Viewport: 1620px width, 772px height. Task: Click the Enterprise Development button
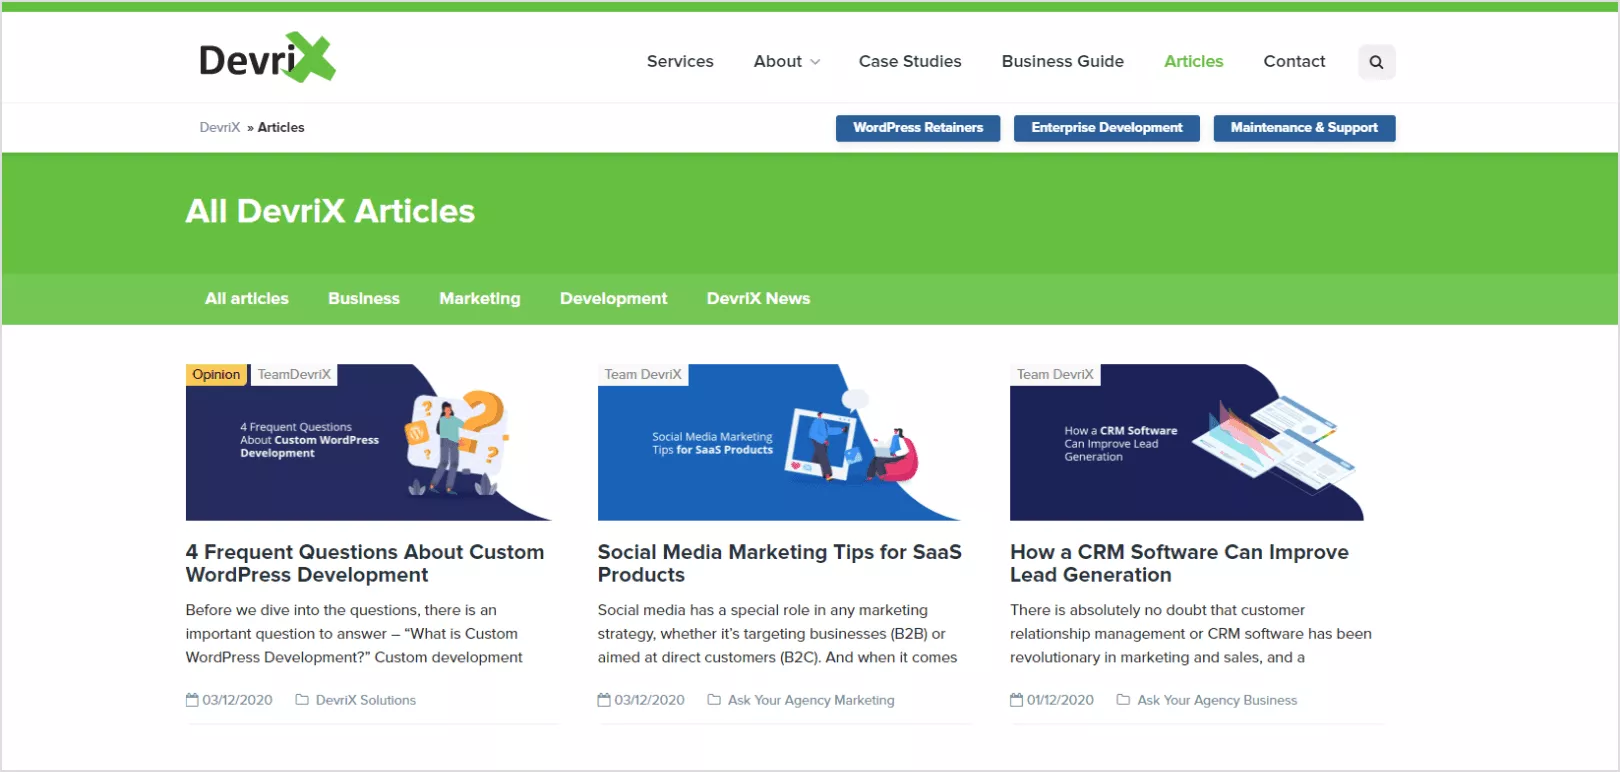coord(1107,128)
